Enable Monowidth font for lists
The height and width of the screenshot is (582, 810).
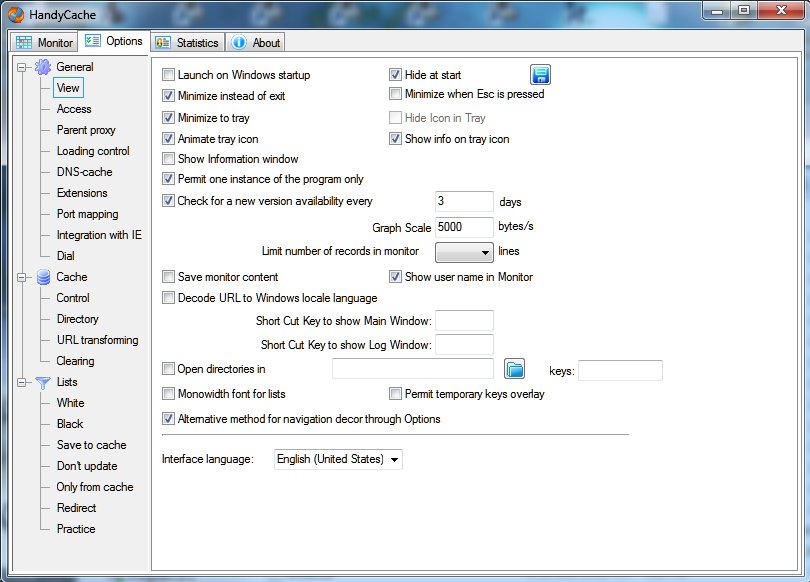click(168, 394)
